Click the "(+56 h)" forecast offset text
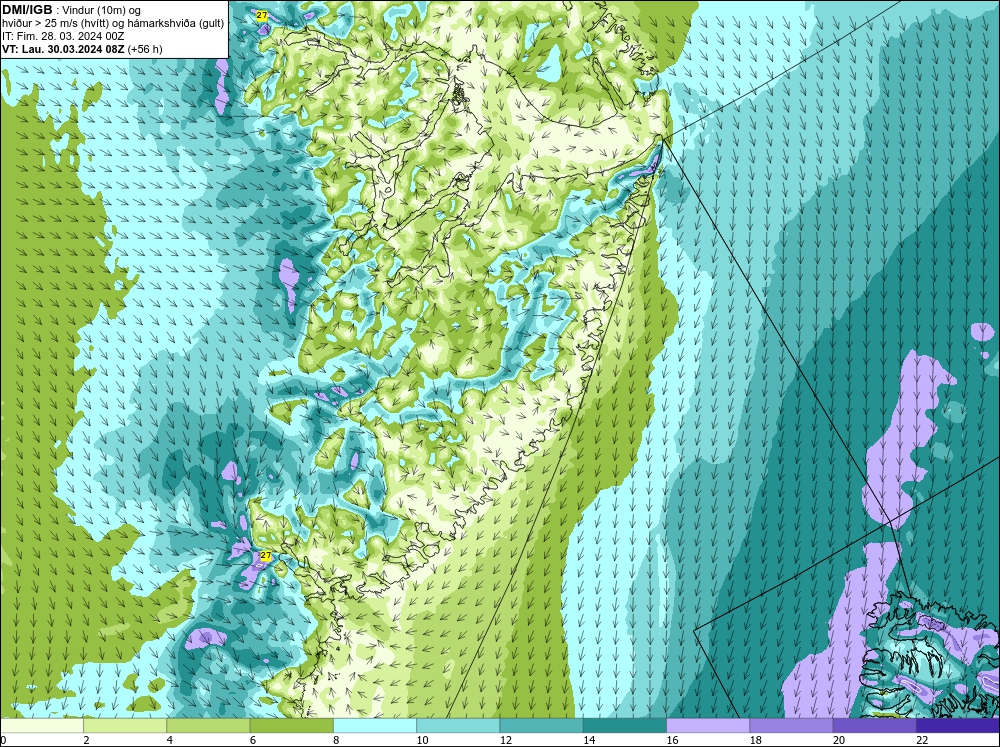1000x747 pixels. point(145,49)
